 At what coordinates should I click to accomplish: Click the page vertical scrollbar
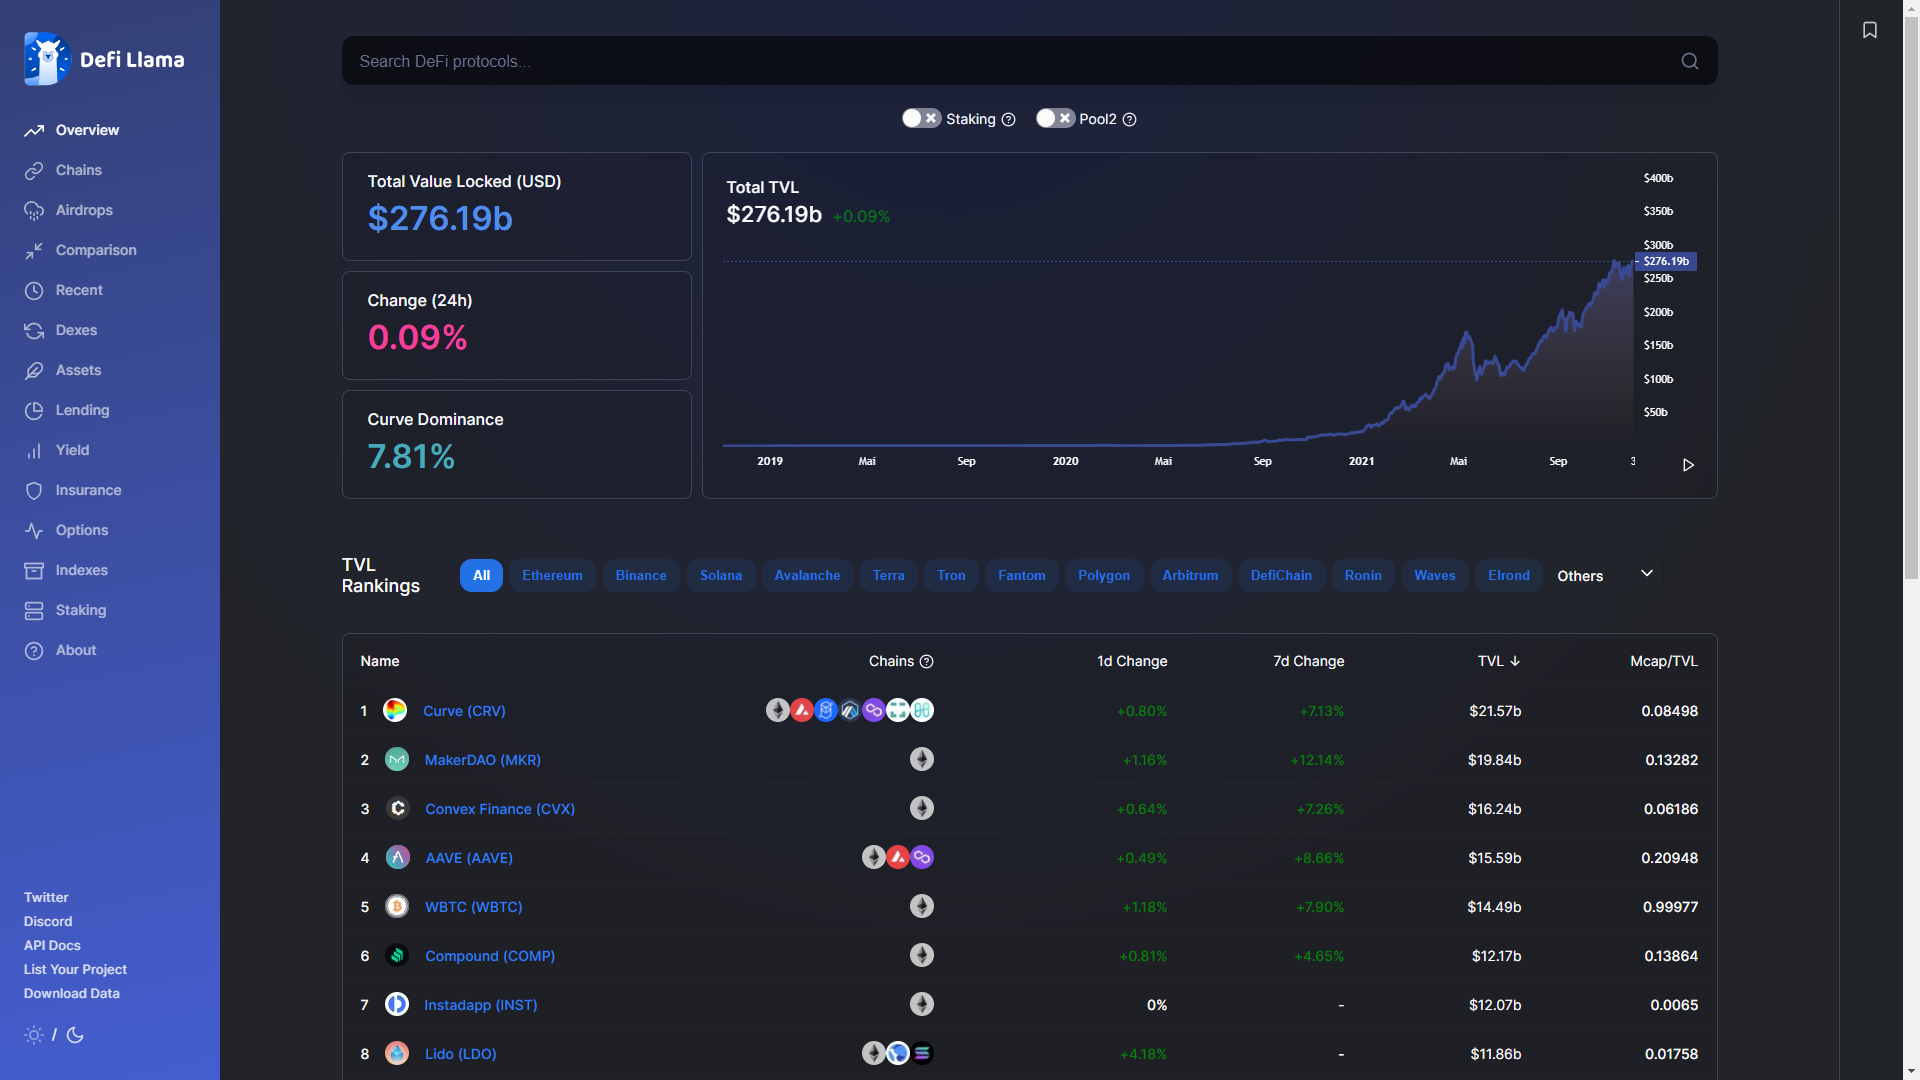tap(1911, 300)
